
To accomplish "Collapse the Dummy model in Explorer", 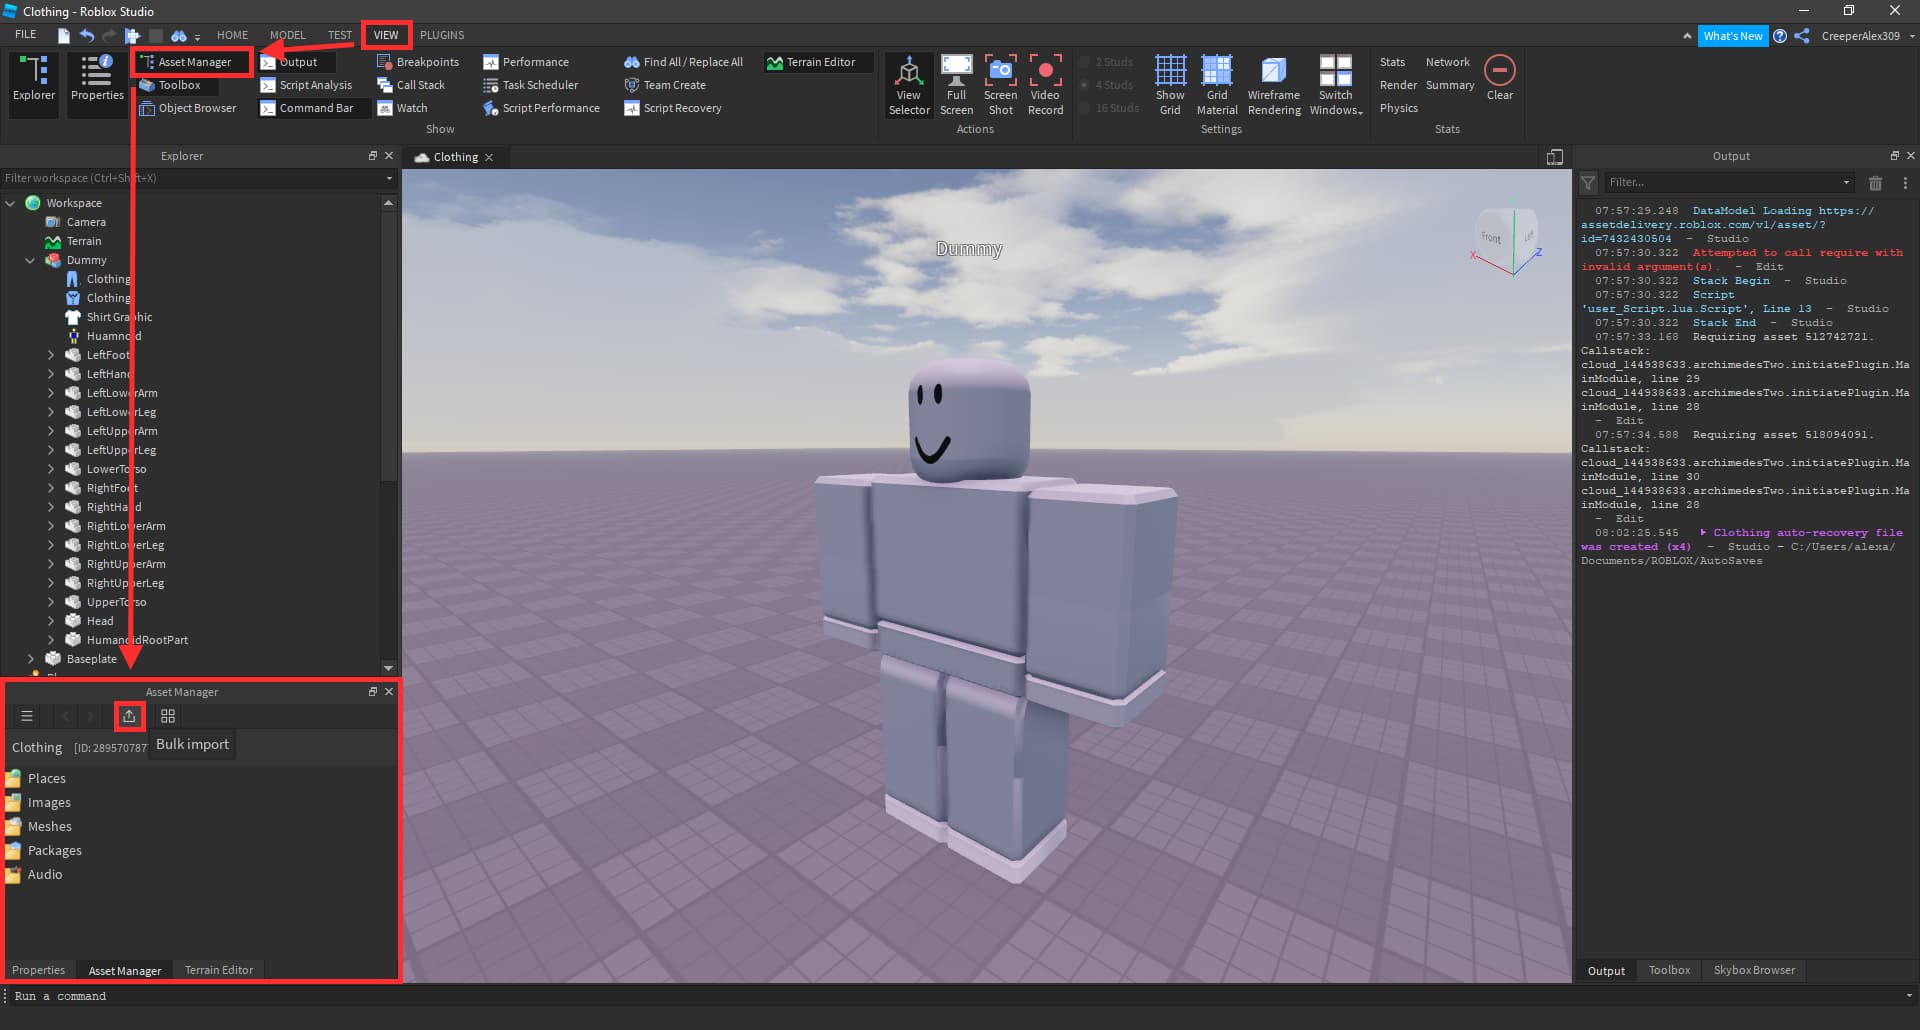I will 30,260.
